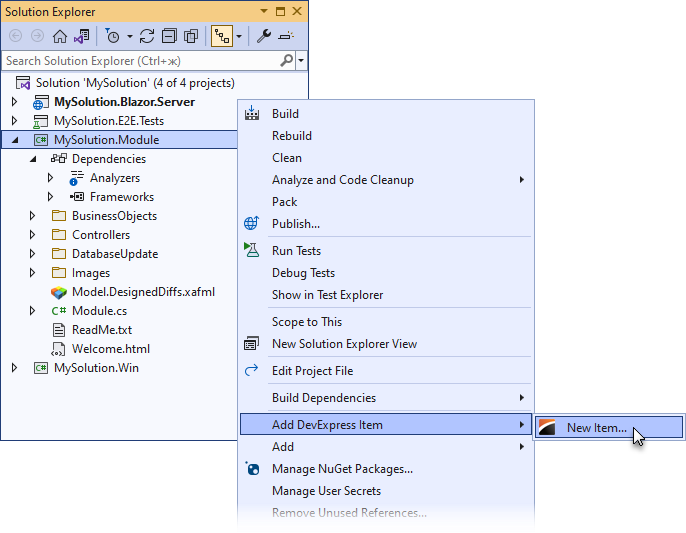The image size is (686, 533).
Task: Expand the BusinessObjects folder
Action: (32, 215)
